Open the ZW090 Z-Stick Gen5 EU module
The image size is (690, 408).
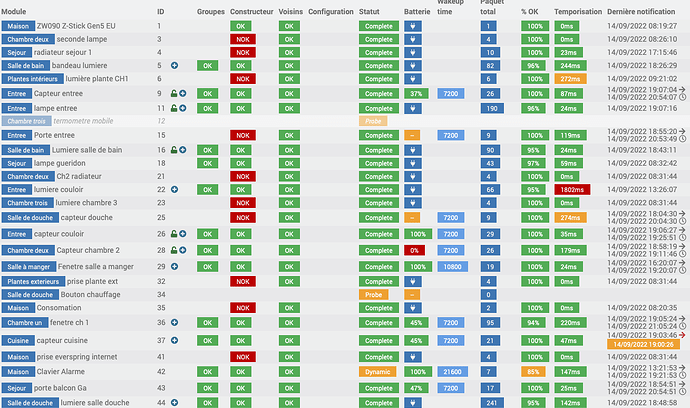coord(76,26)
